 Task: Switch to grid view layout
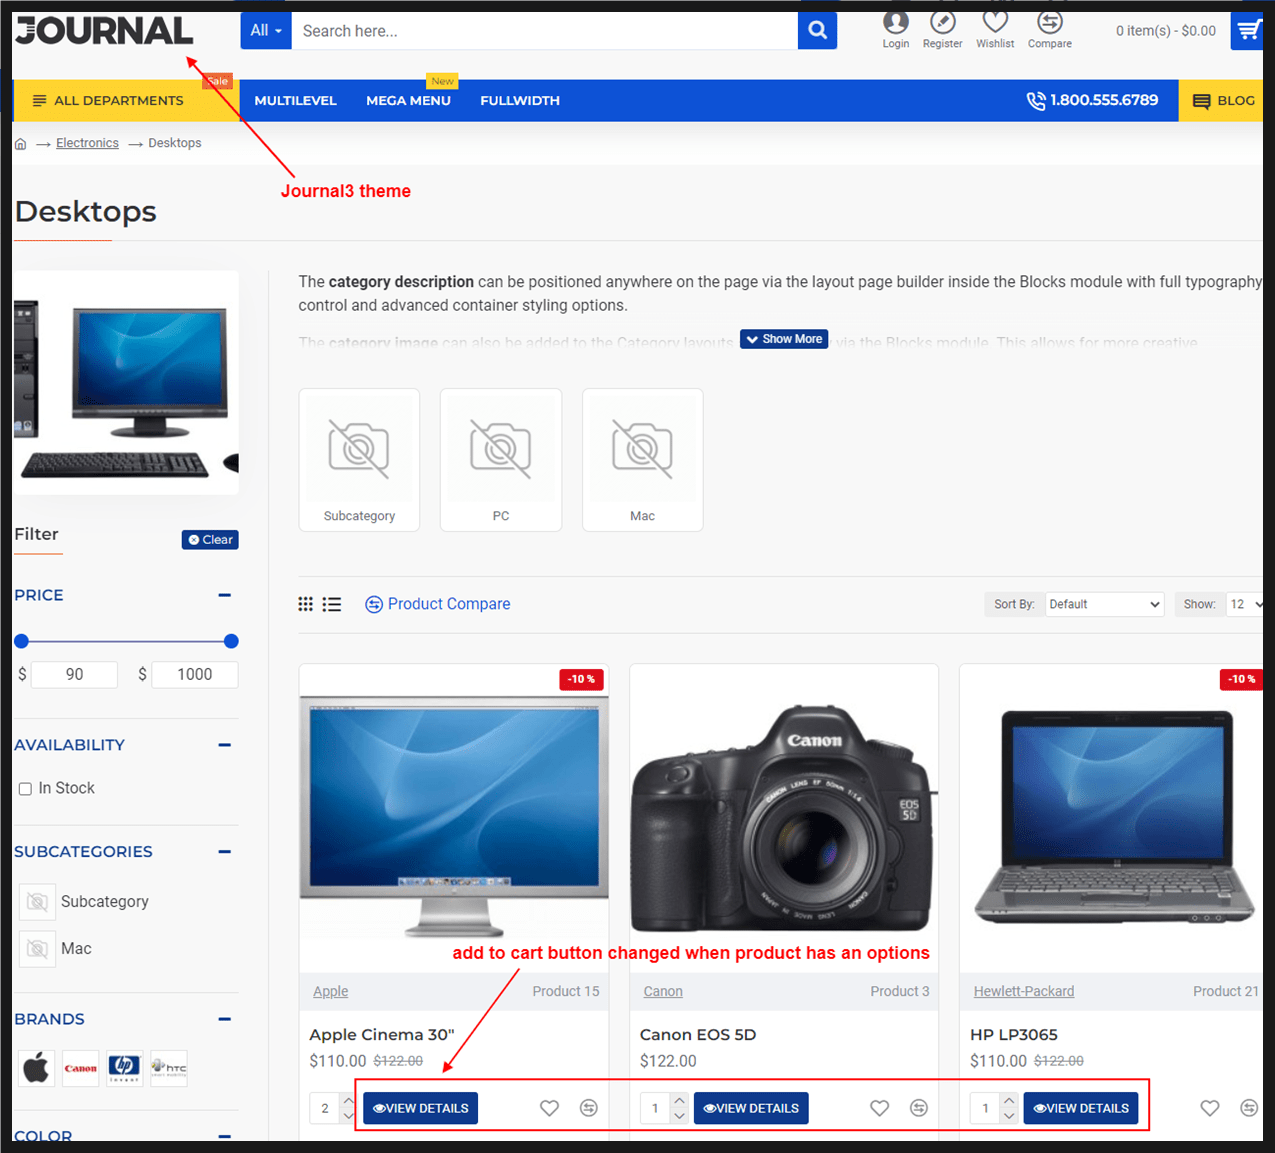coord(306,604)
